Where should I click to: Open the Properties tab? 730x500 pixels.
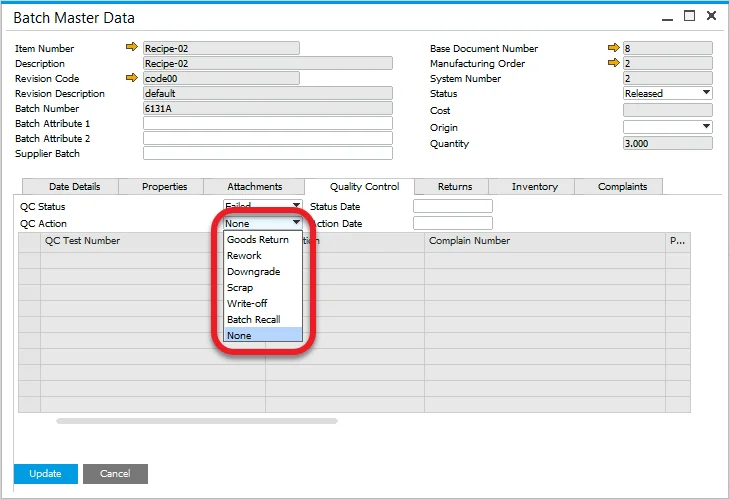pyautogui.click(x=164, y=187)
